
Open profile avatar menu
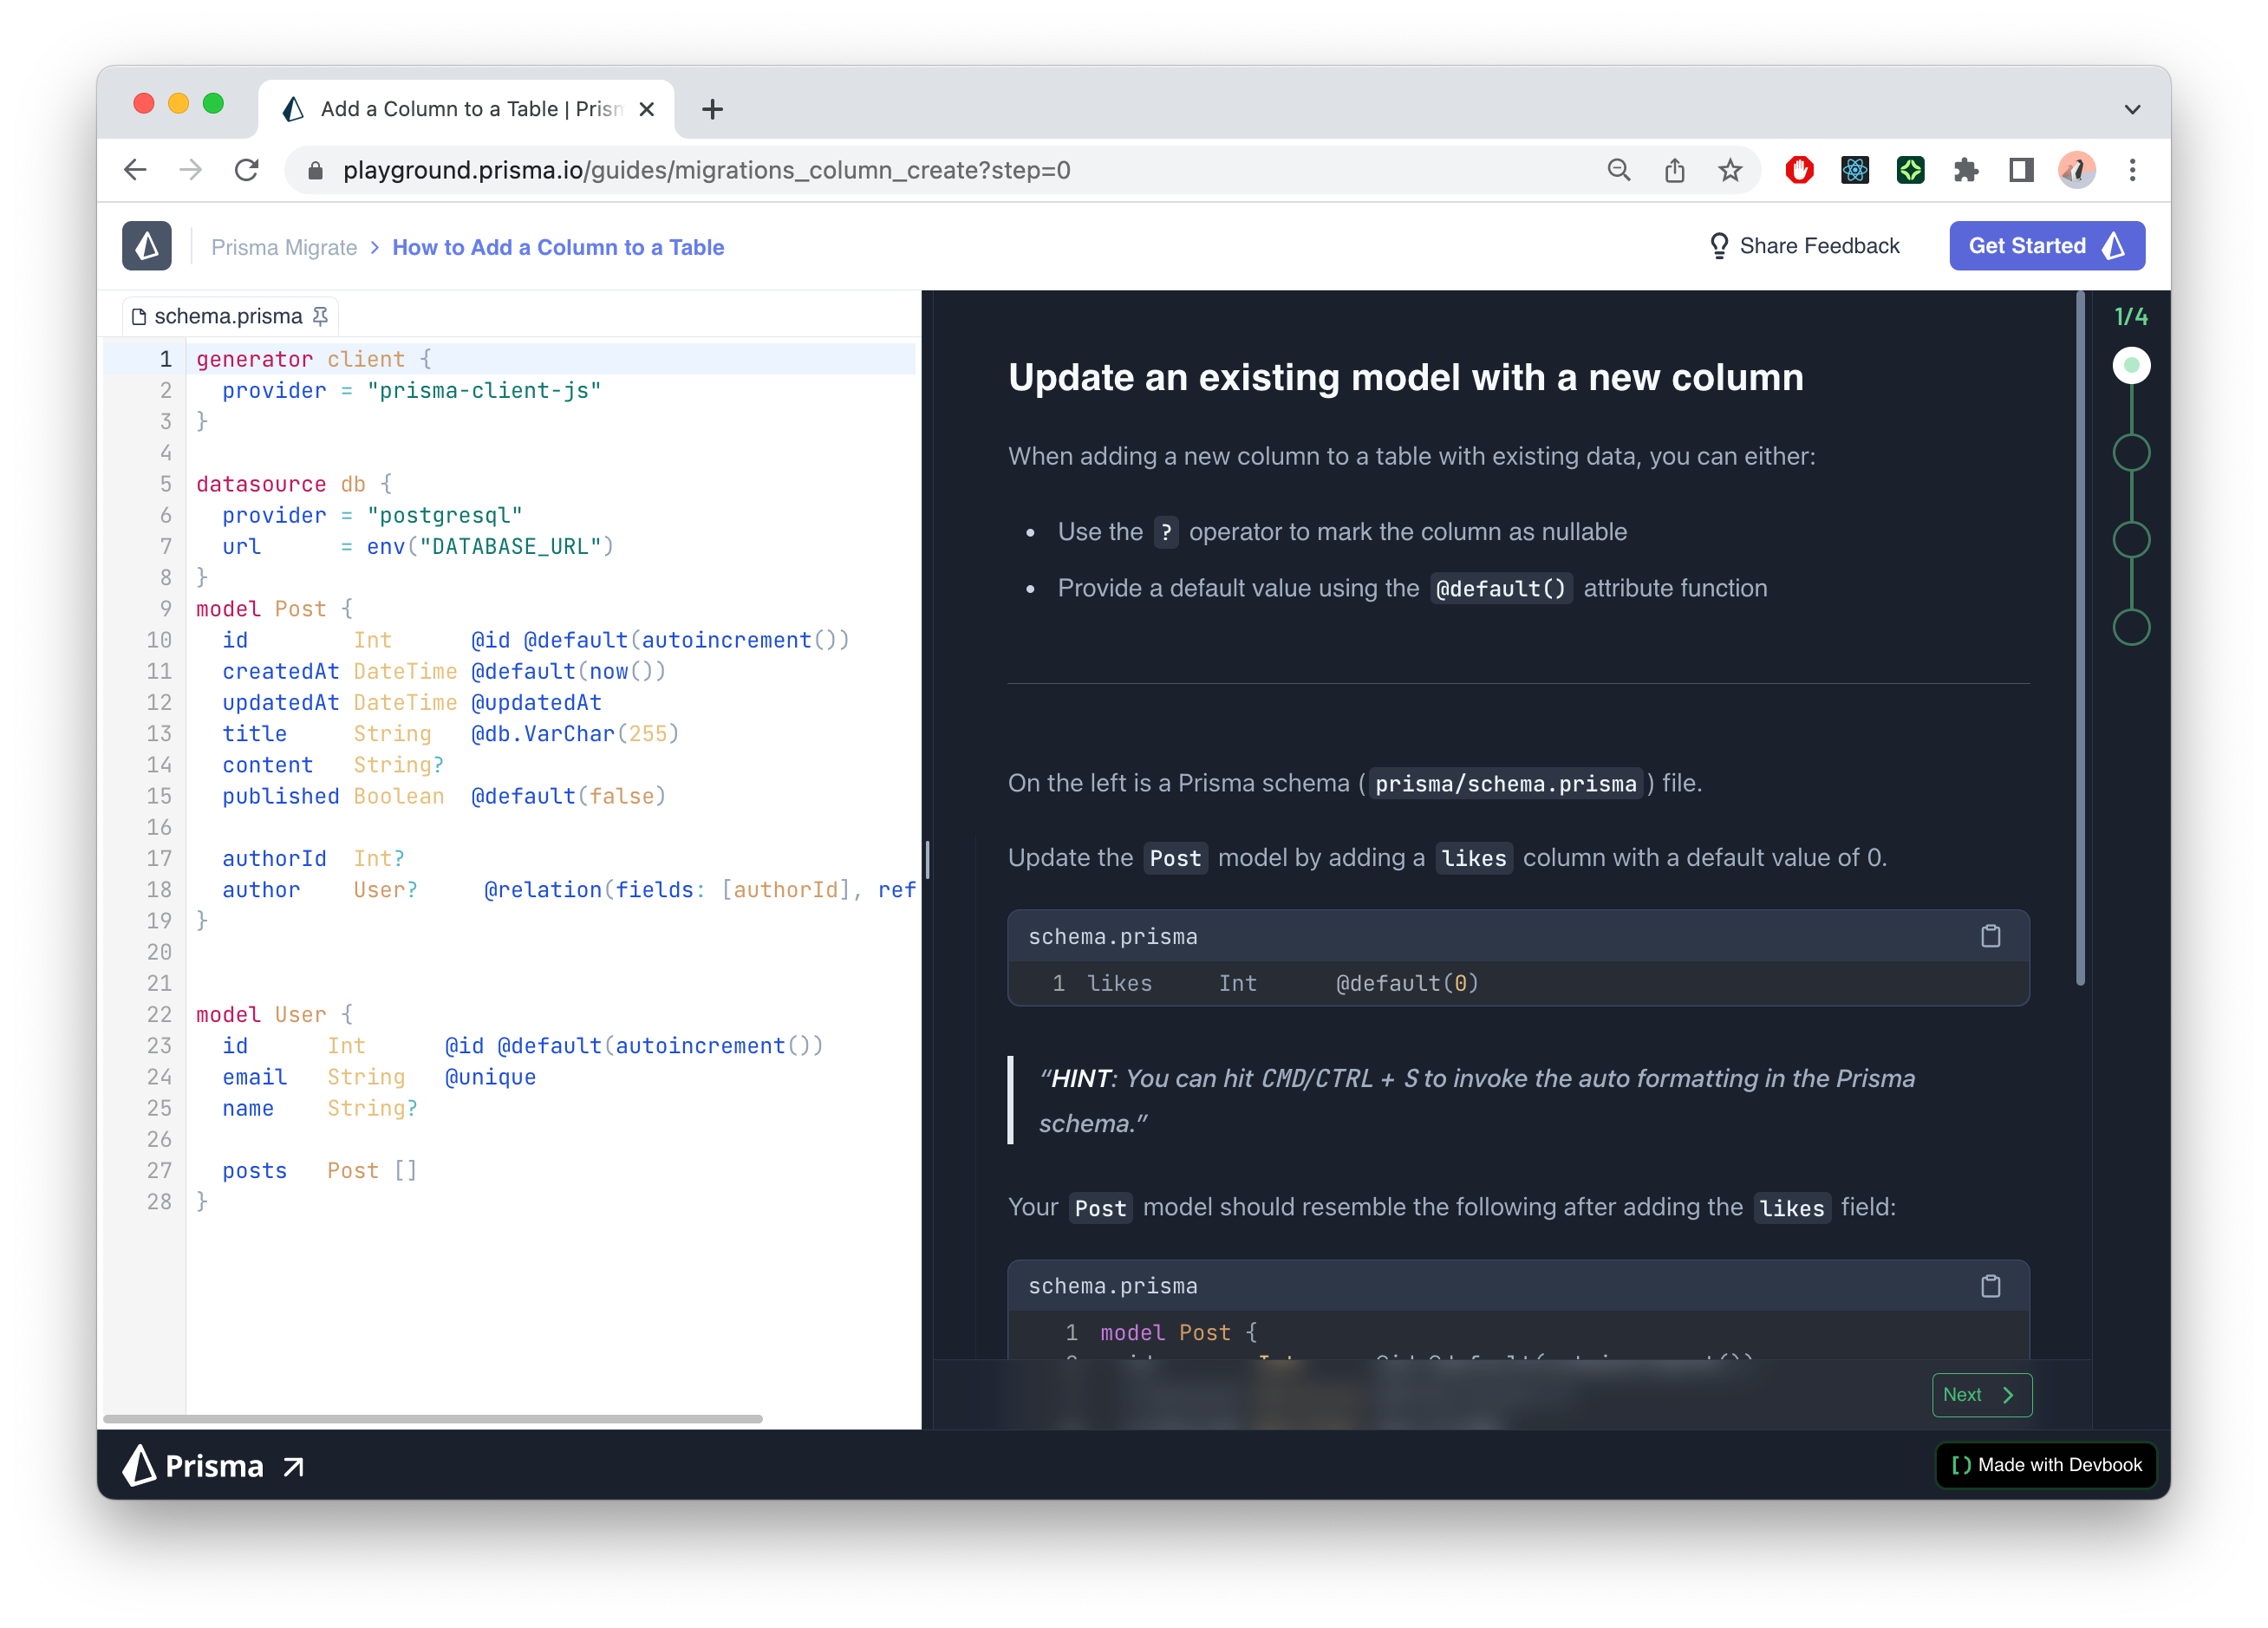[2076, 171]
